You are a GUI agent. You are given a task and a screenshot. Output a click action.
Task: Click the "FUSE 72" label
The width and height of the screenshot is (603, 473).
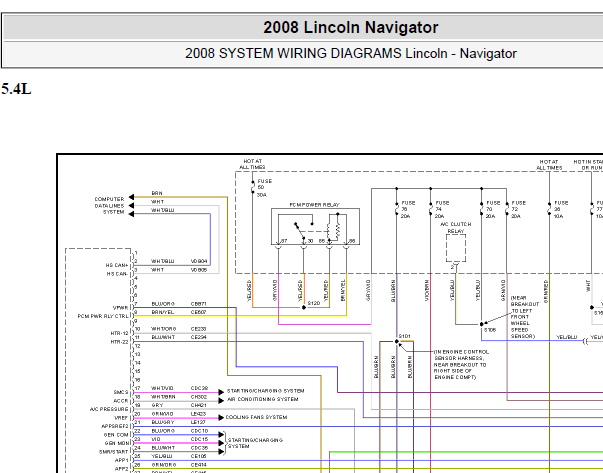(x=518, y=210)
